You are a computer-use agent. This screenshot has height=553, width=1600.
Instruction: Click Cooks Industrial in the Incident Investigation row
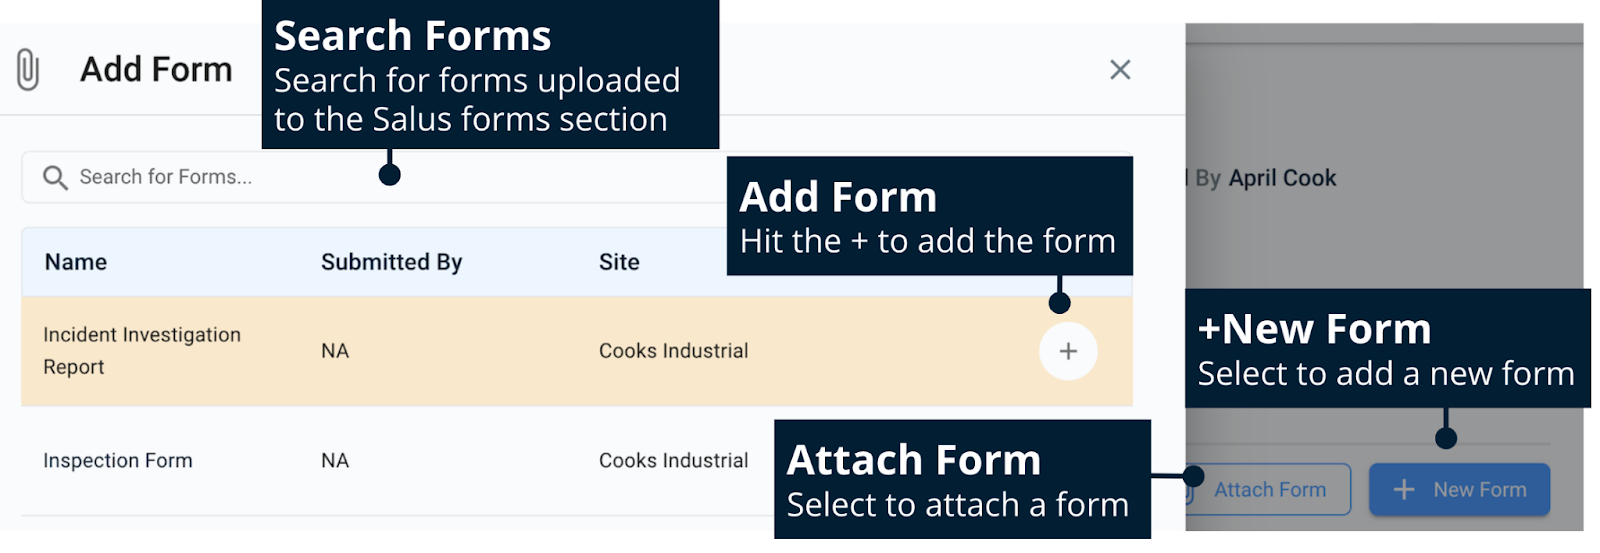click(x=673, y=351)
